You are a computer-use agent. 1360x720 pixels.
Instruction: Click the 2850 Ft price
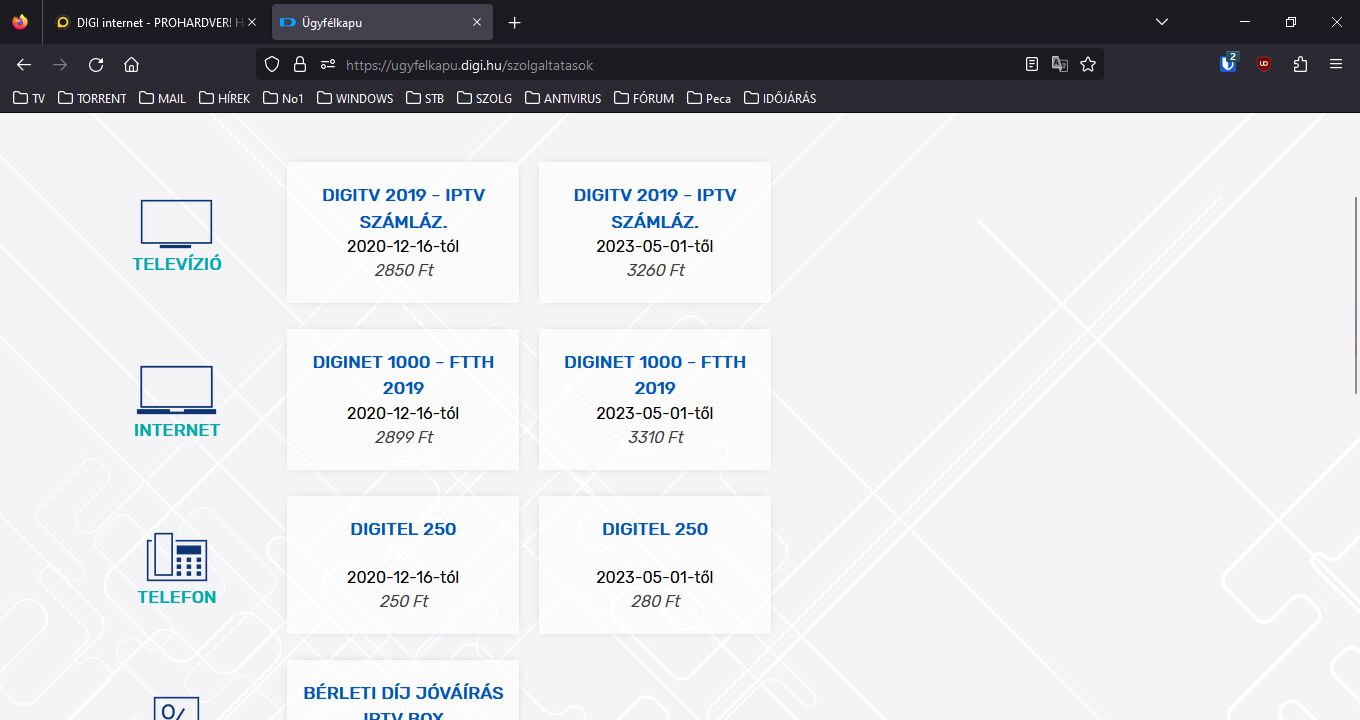pyautogui.click(x=404, y=270)
